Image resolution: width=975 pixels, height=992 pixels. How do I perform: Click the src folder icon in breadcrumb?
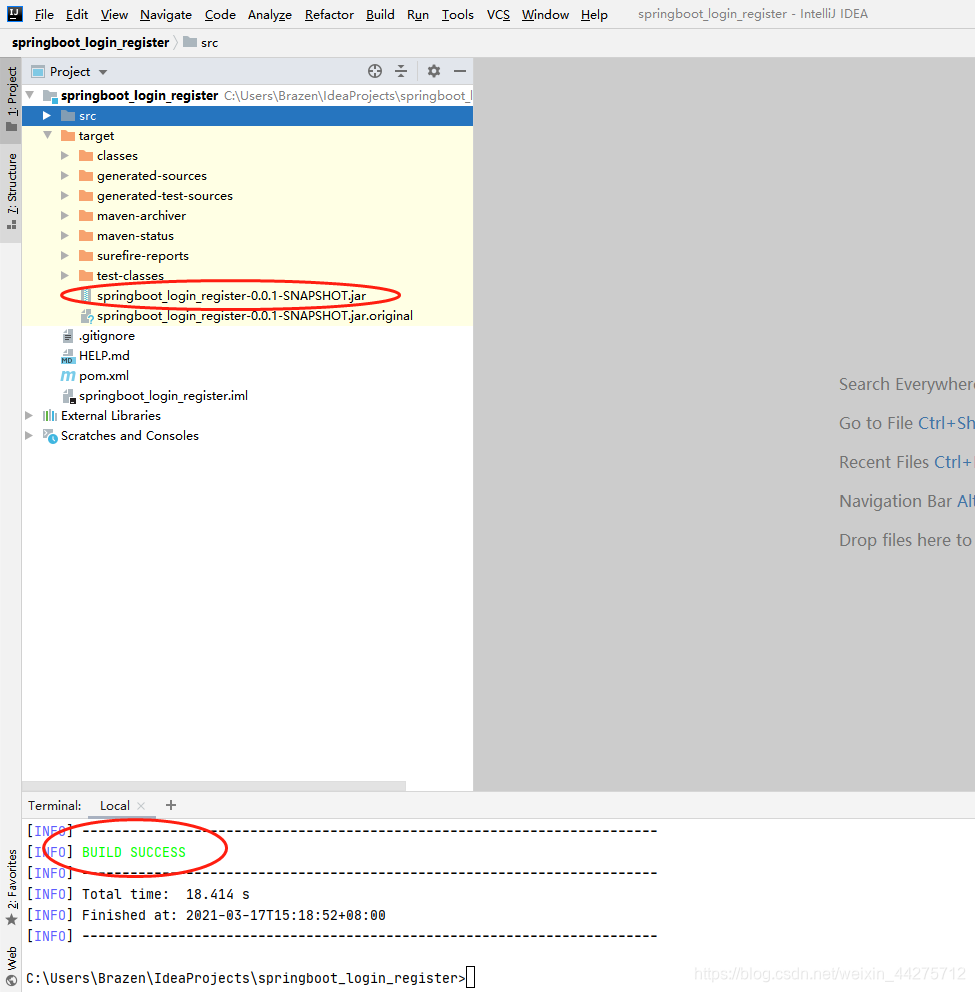point(190,42)
